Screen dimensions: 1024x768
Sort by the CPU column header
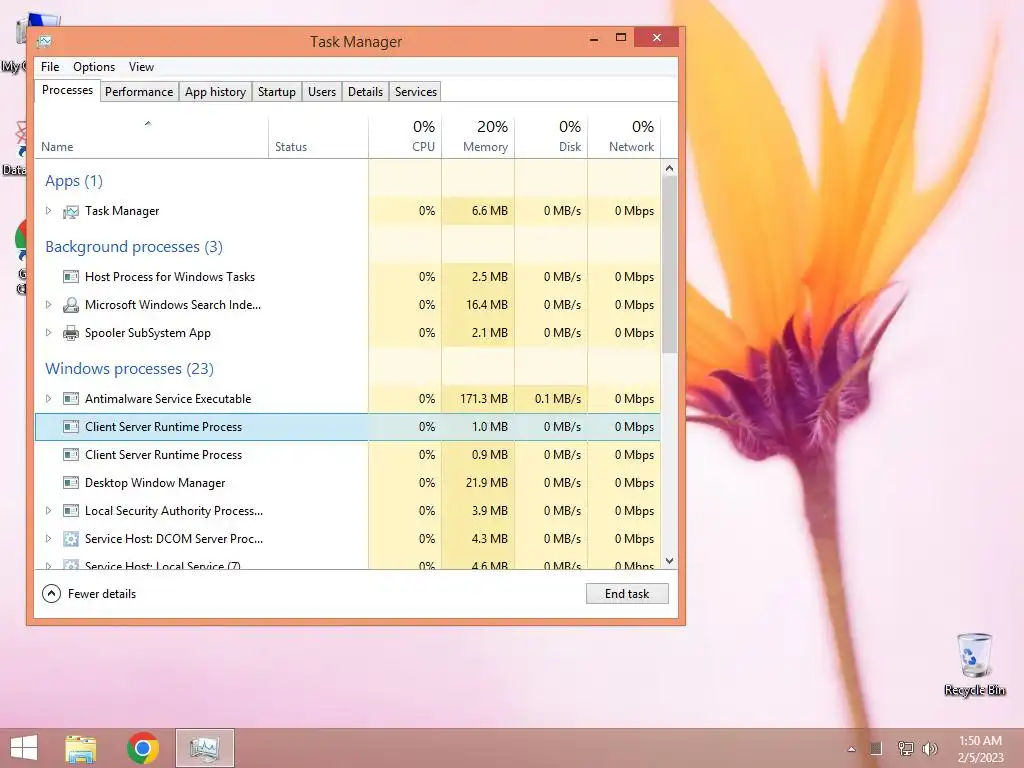coord(405,137)
